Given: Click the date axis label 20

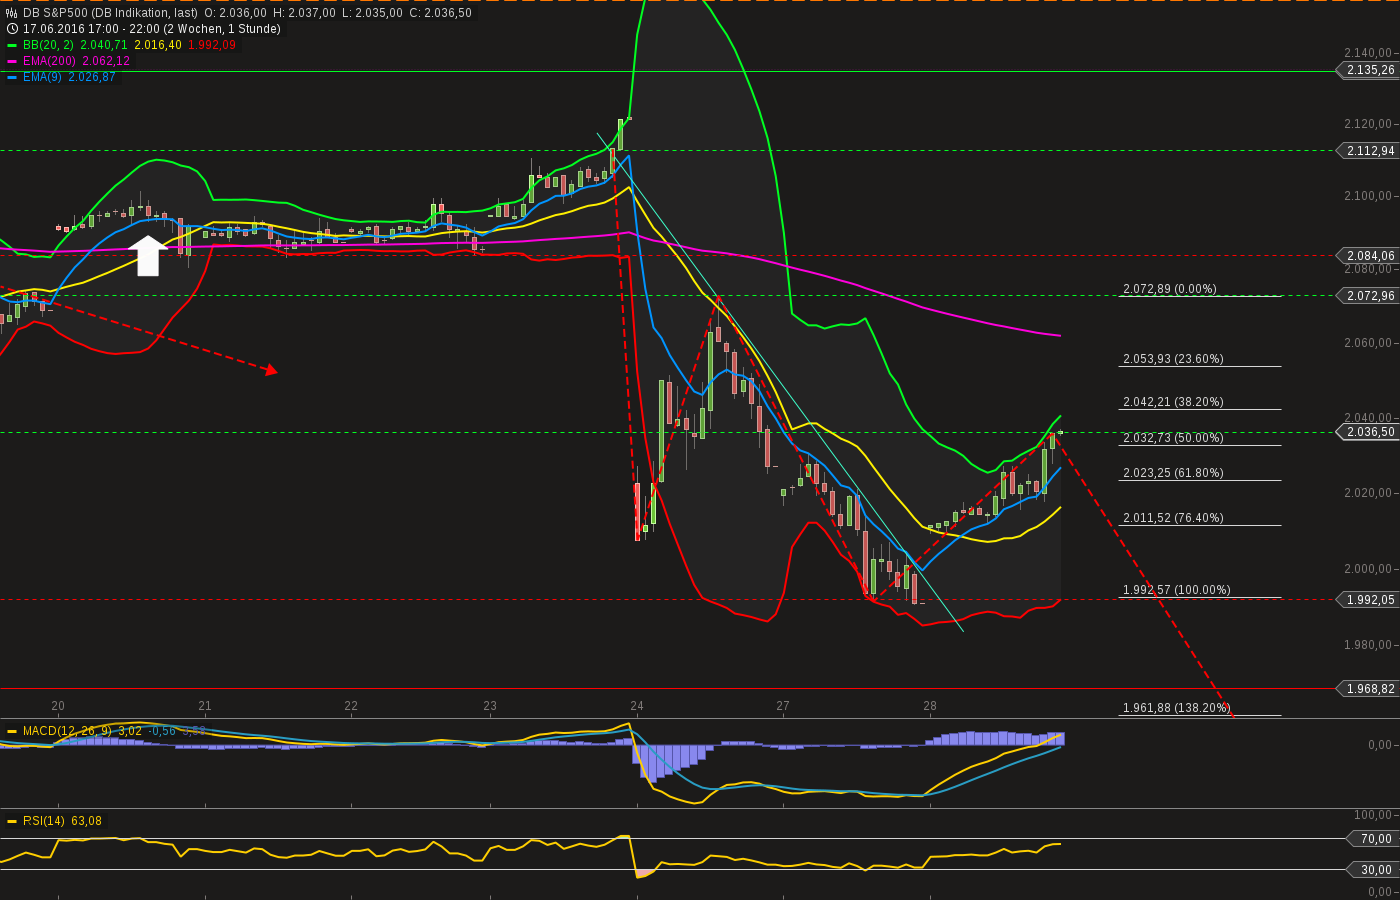Looking at the screenshot, I should pos(58,706).
